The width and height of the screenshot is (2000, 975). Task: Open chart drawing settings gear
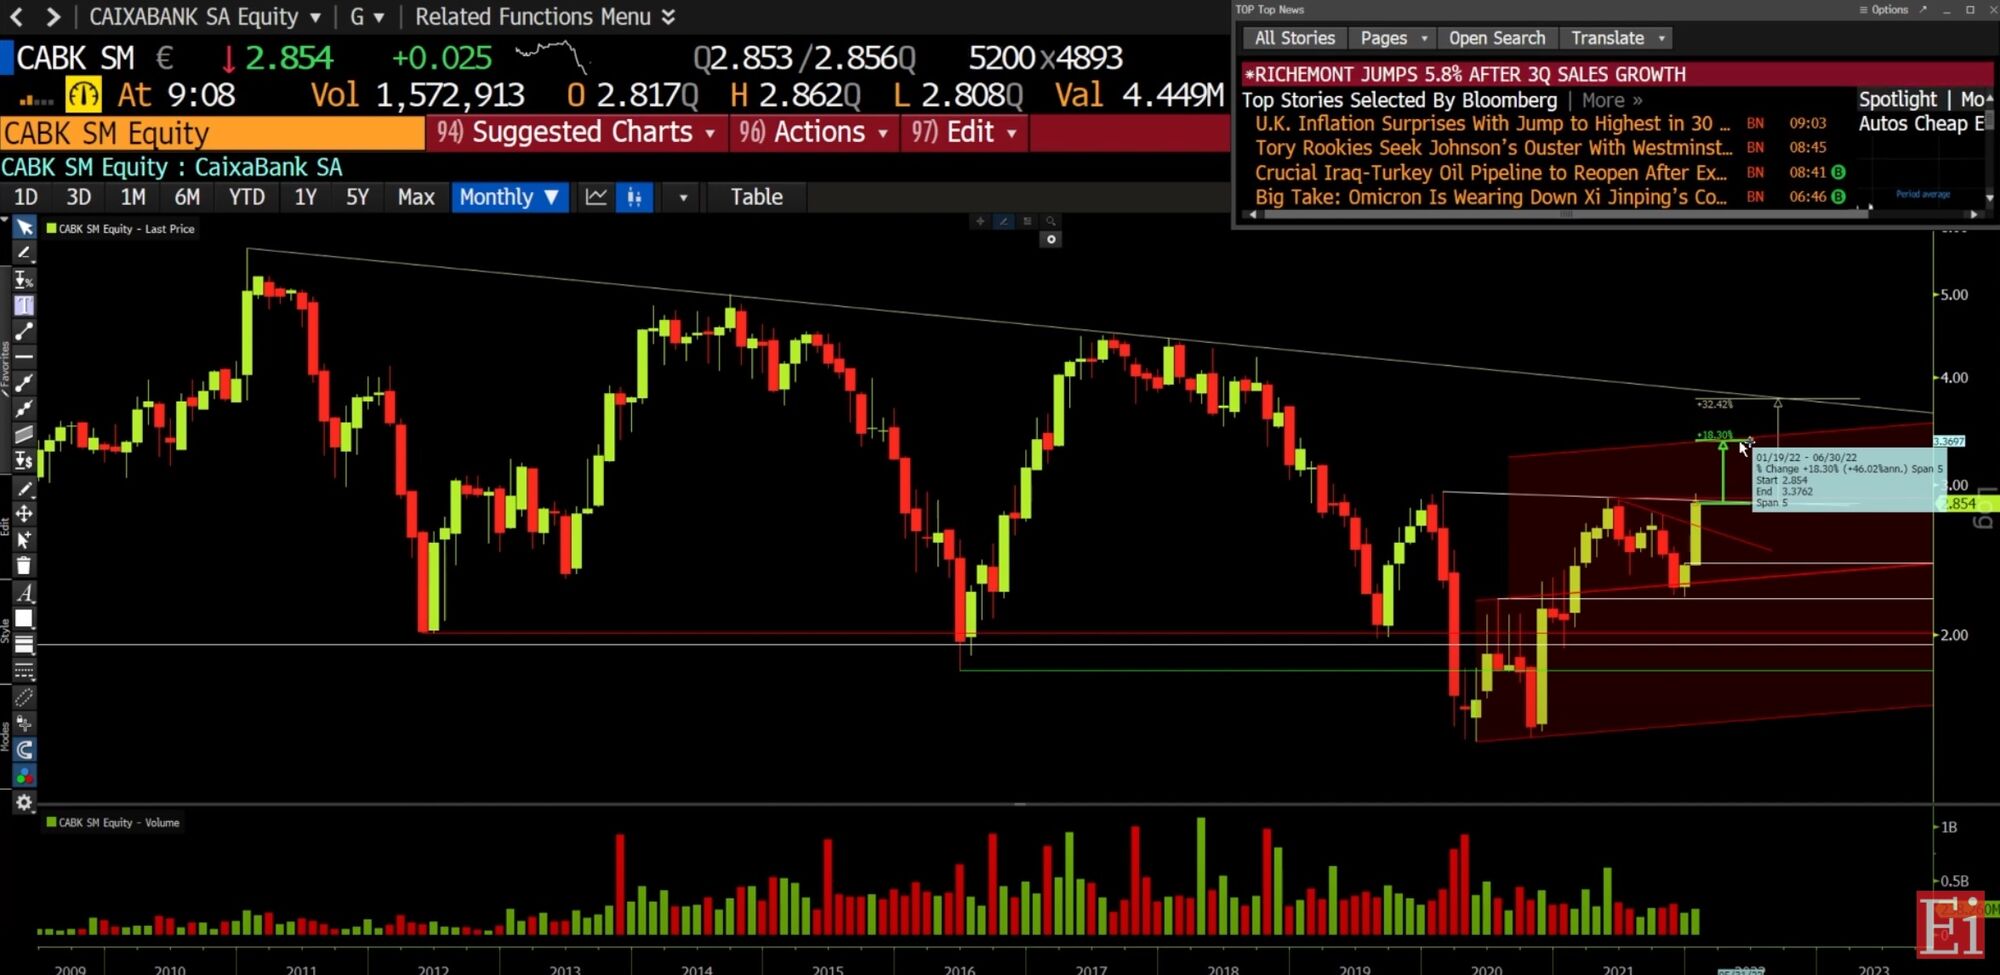coord(24,802)
